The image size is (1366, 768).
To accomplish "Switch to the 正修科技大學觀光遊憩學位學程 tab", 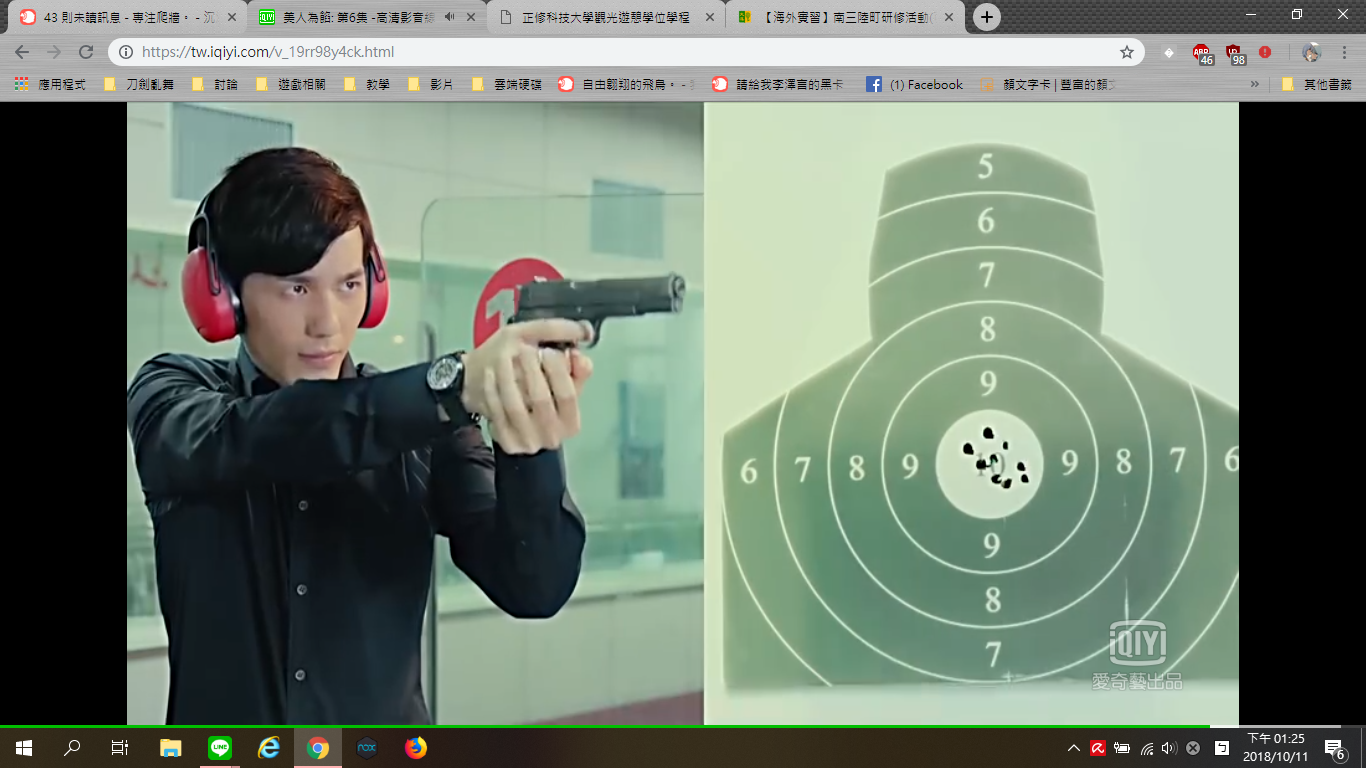I will (x=606, y=17).
